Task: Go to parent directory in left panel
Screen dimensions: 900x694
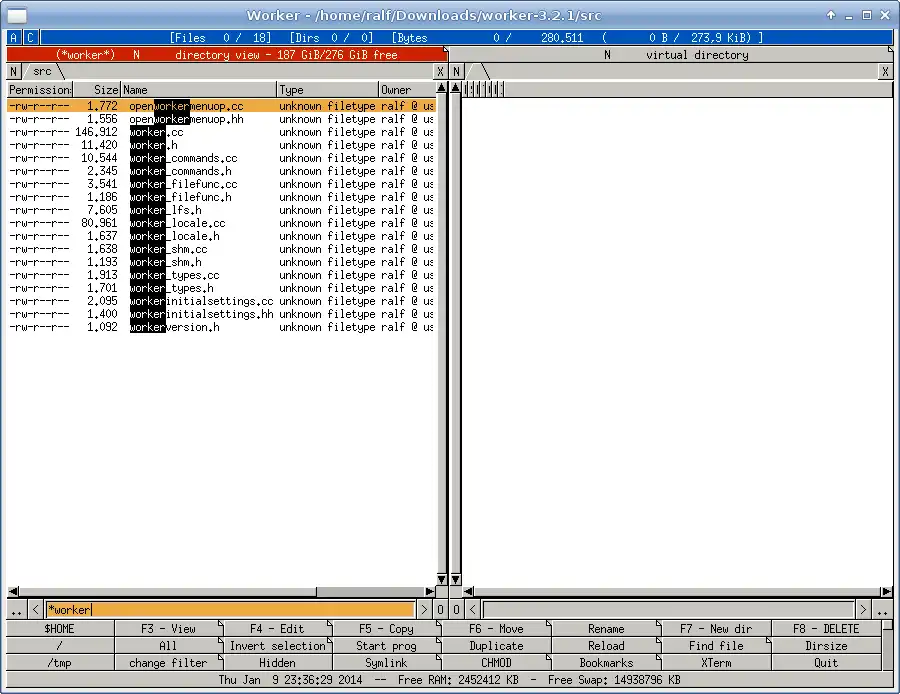Action: (16, 610)
